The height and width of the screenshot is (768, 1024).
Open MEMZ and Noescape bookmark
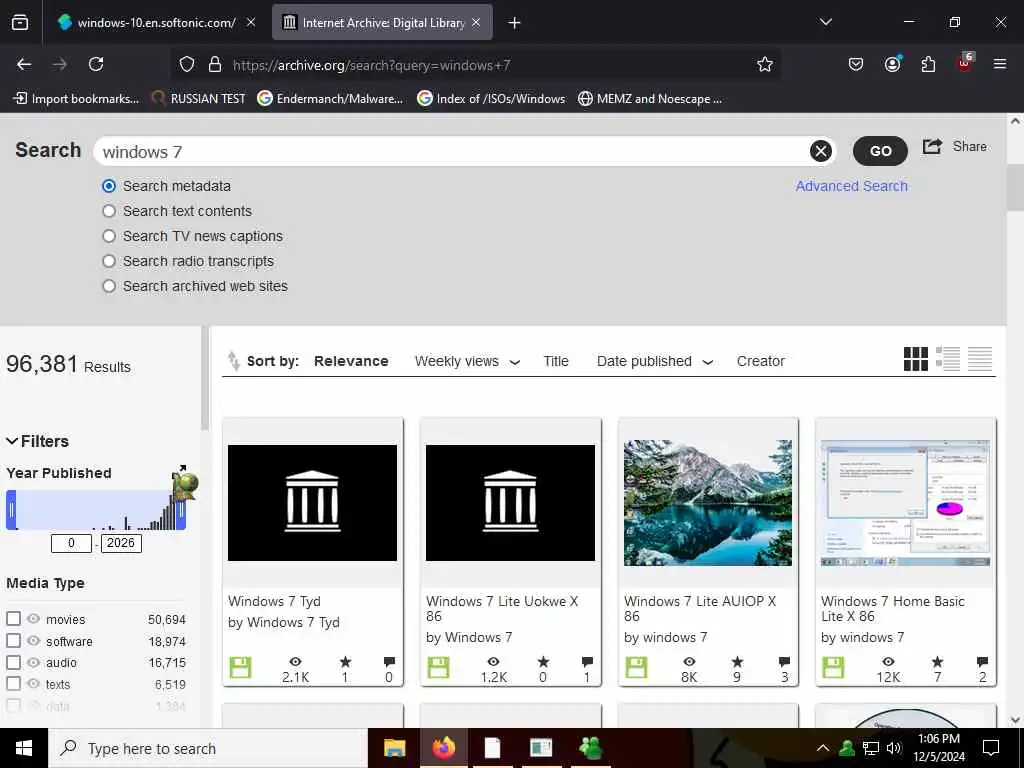point(650,99)
